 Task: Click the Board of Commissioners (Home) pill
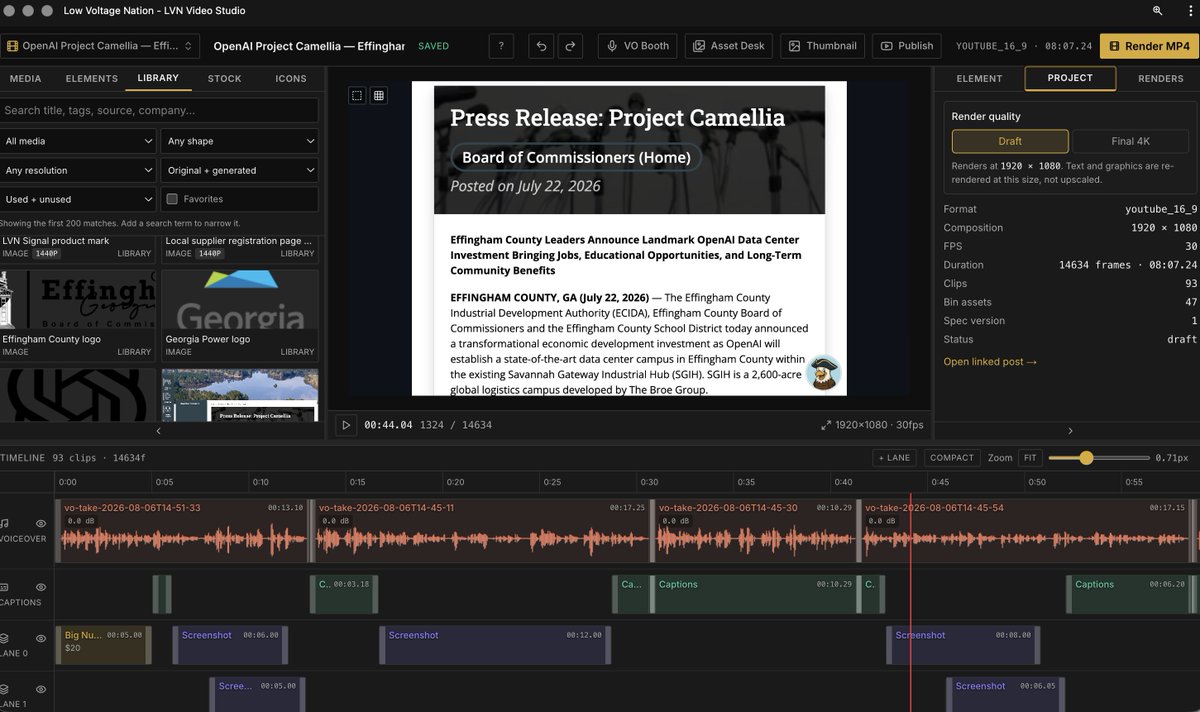[x=576, y=157]
